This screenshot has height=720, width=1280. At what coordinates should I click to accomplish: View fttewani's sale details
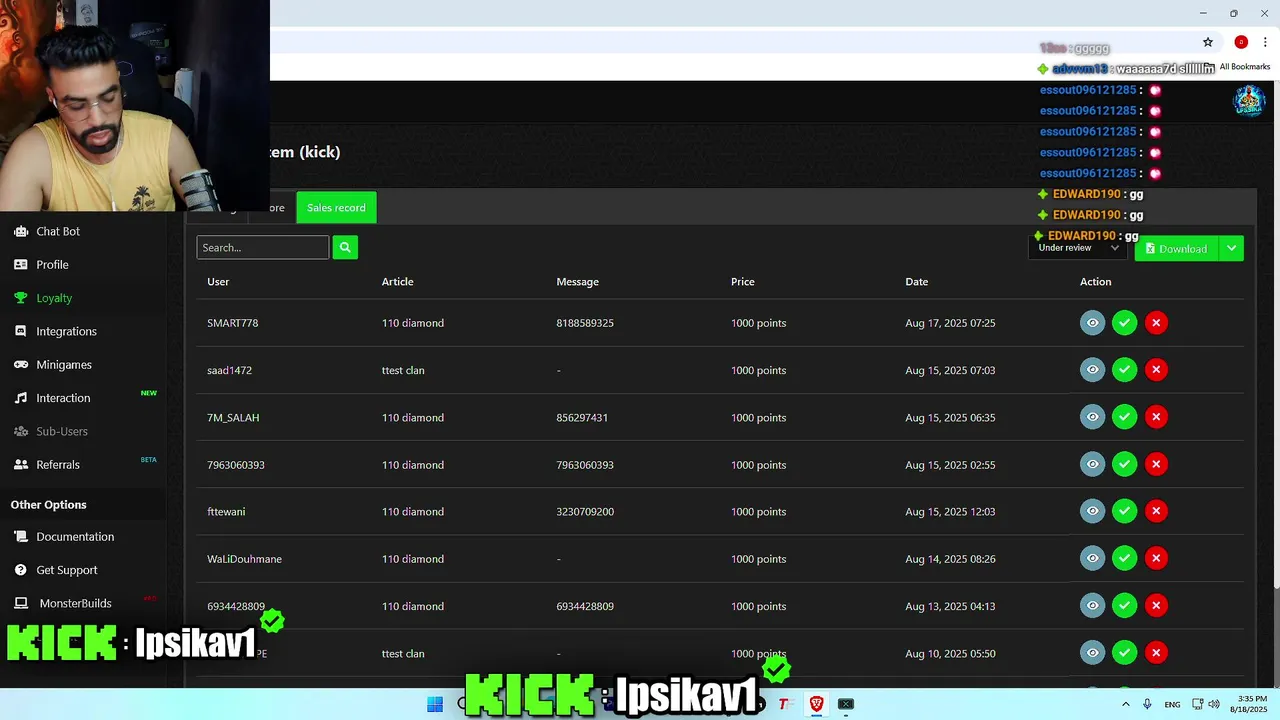(x=1092, y=511)
